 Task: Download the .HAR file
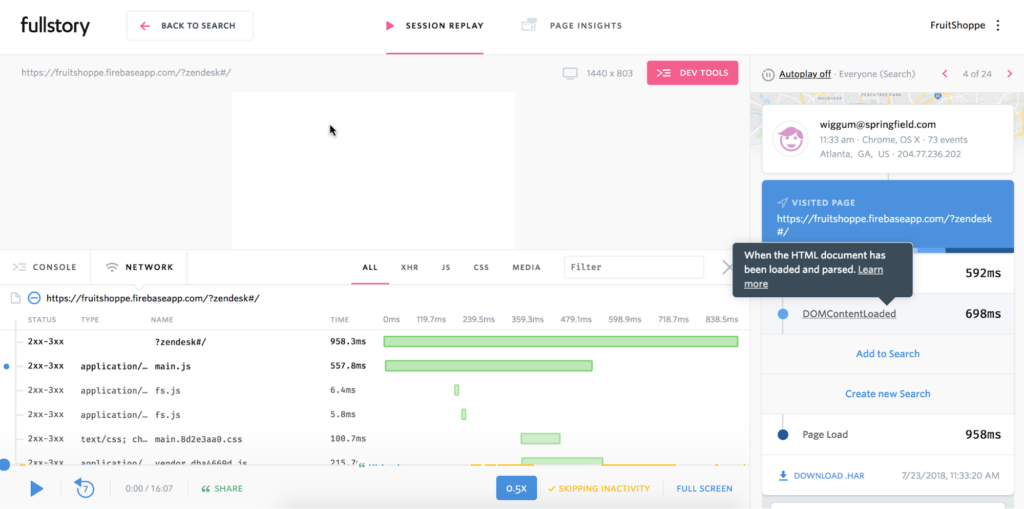click(822, 476)
